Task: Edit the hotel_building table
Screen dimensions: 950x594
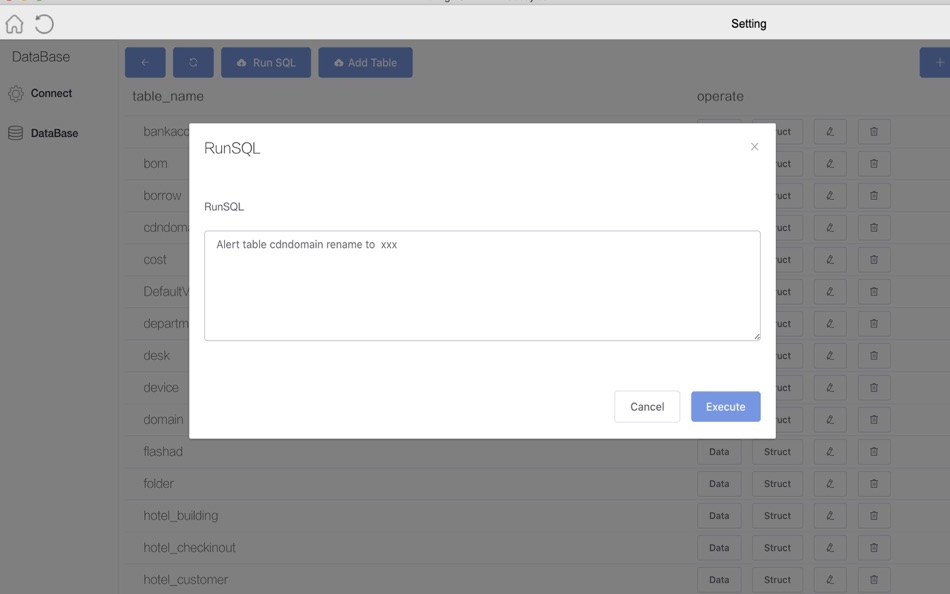Action: (x=830, y=516)
